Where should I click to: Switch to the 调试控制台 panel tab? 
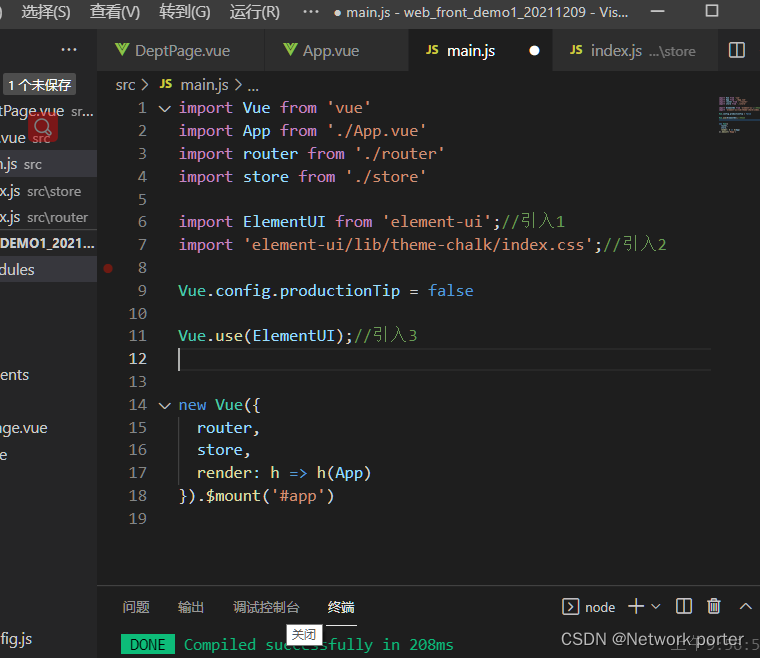point(266,607)
